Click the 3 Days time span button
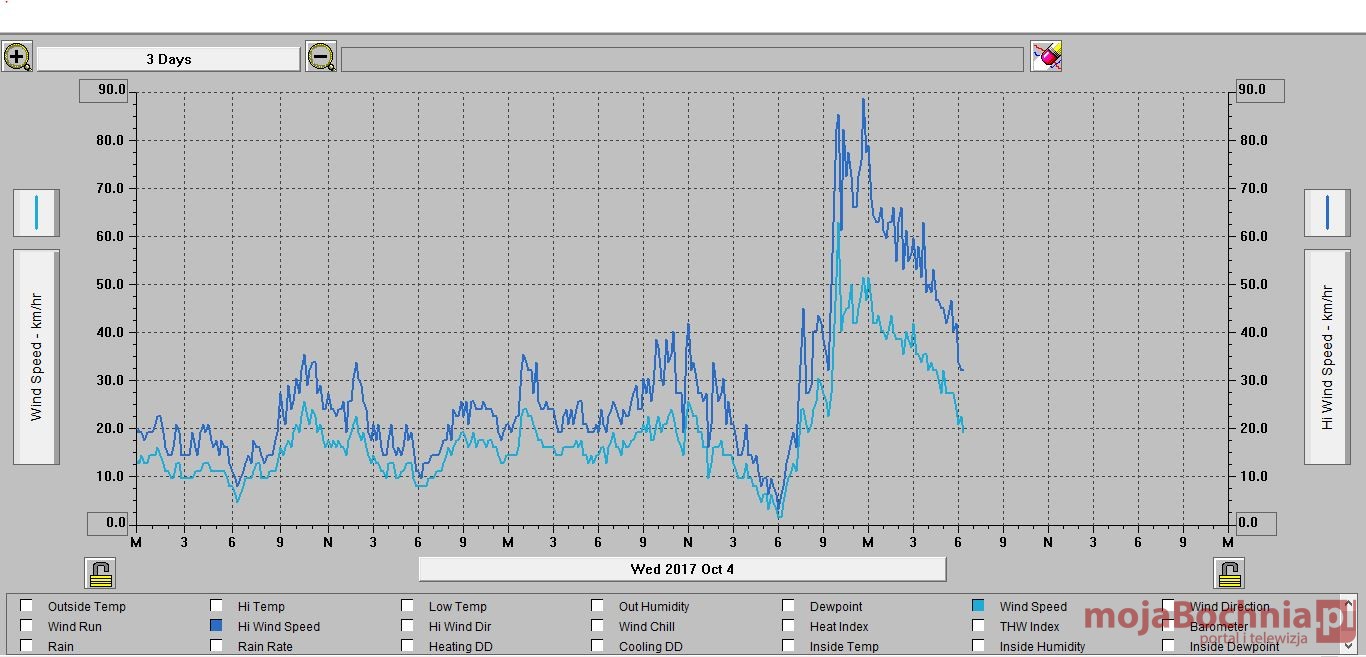 click(x=168, y=59)
